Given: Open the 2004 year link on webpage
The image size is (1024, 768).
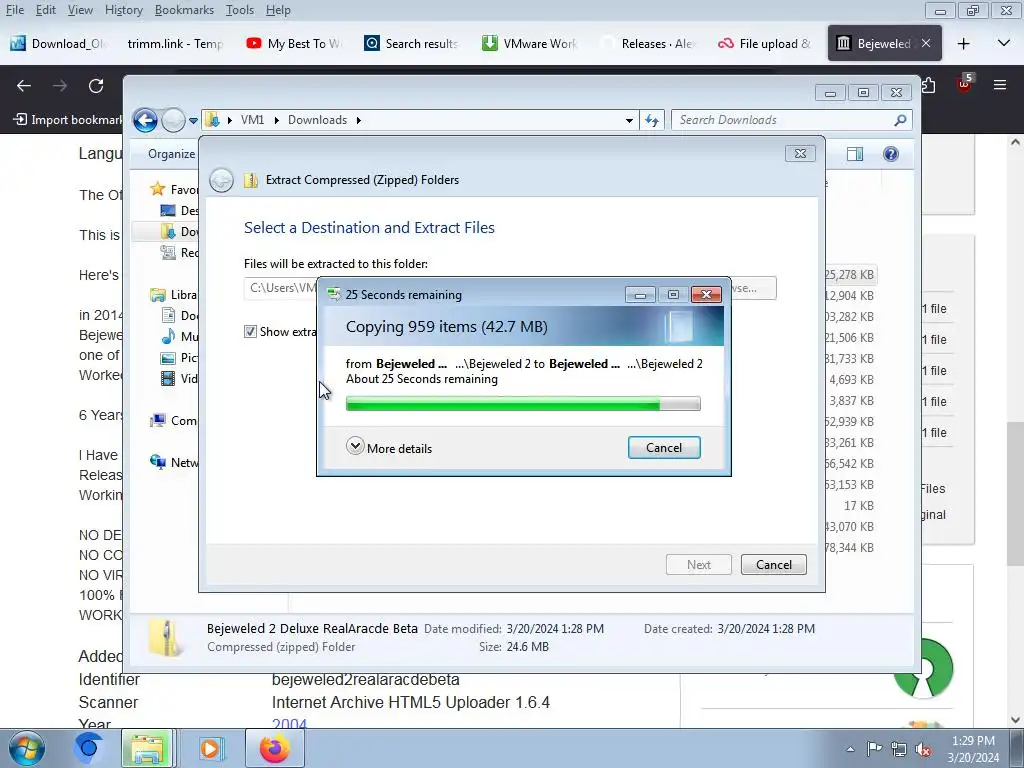Looking at the screenshot, I should [289, 724].
